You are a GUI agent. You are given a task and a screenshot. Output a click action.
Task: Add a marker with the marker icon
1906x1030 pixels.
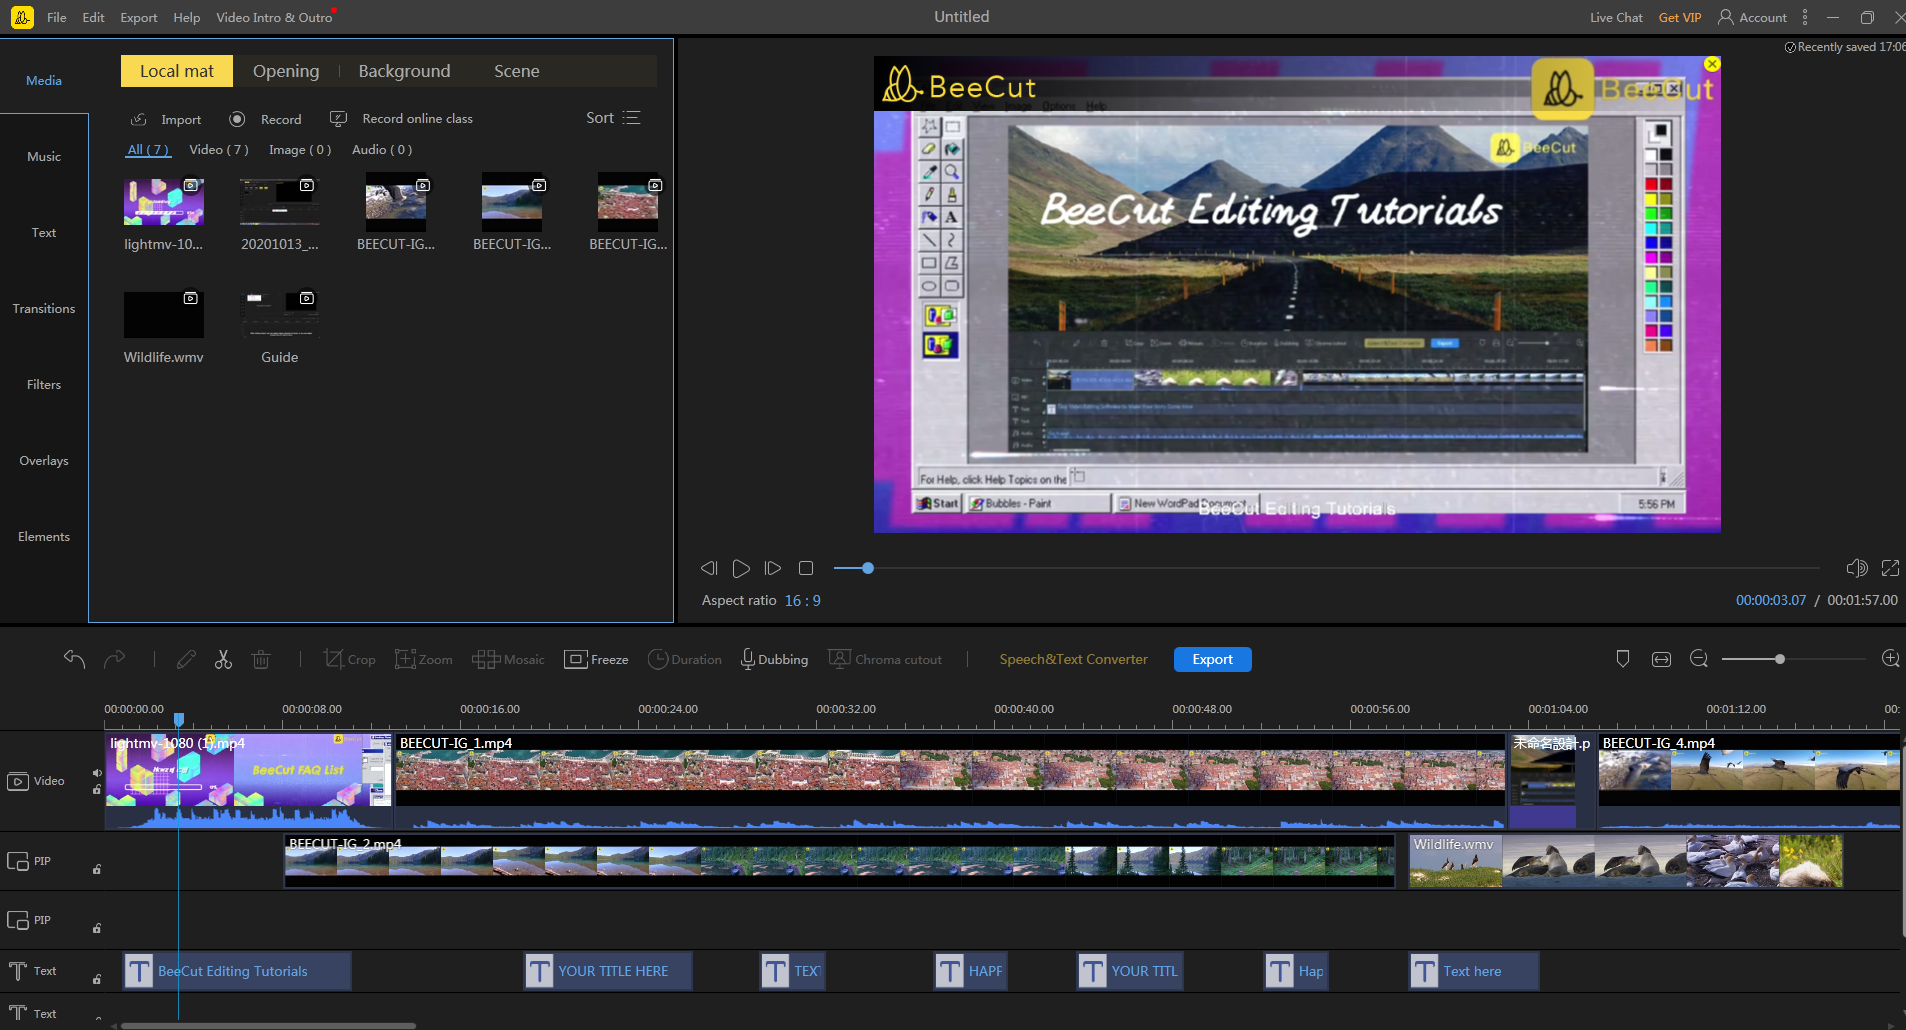point(1623,659)
